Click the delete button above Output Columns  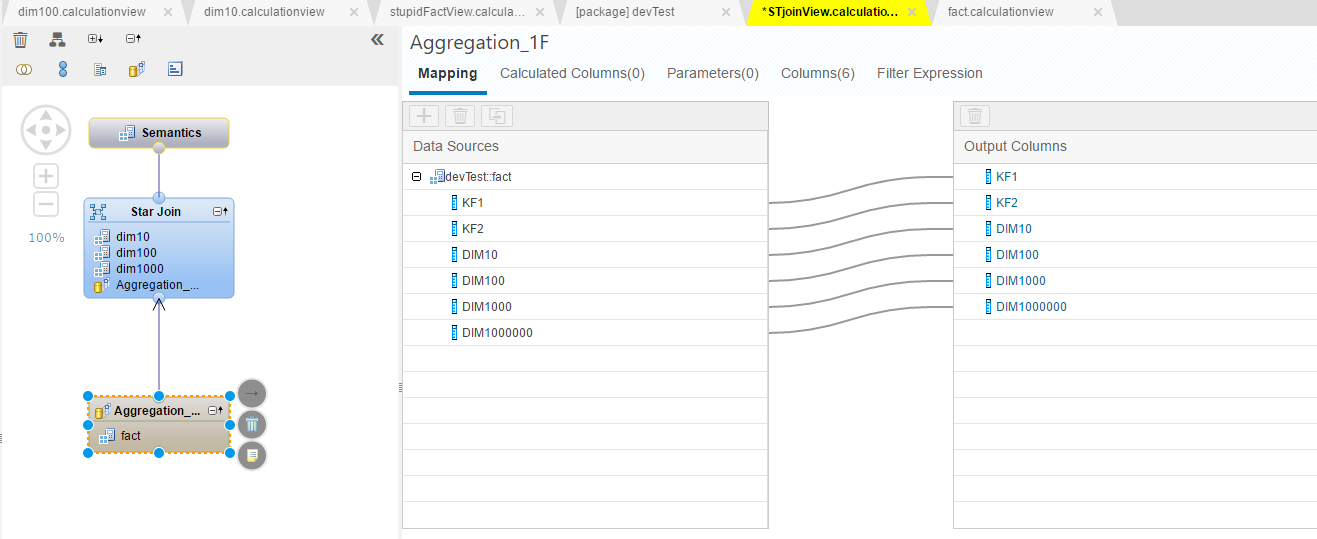975,116
